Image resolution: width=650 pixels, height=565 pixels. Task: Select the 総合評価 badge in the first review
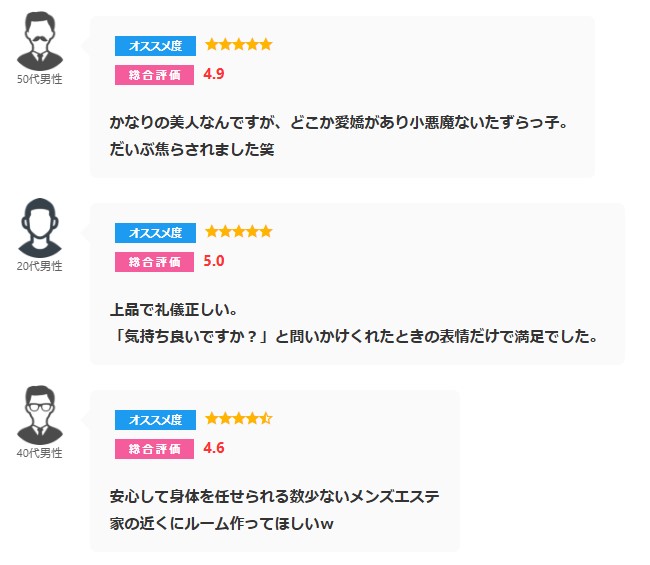[154, 75]
